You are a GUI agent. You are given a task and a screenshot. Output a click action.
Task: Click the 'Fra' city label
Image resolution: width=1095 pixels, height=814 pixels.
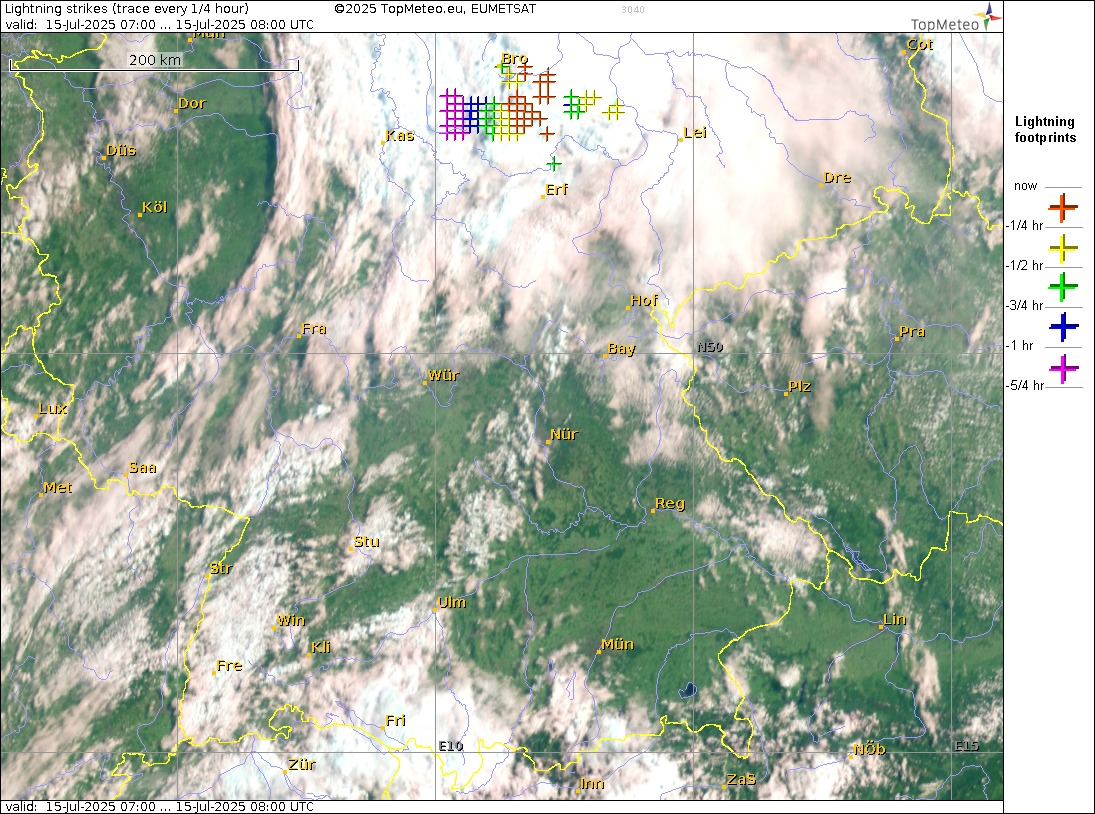click(x=314, y=328)
